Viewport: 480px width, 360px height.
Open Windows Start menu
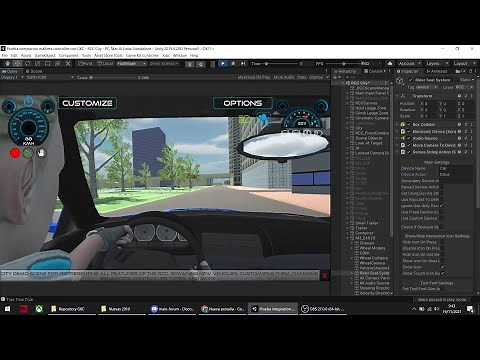click(7, 309)
